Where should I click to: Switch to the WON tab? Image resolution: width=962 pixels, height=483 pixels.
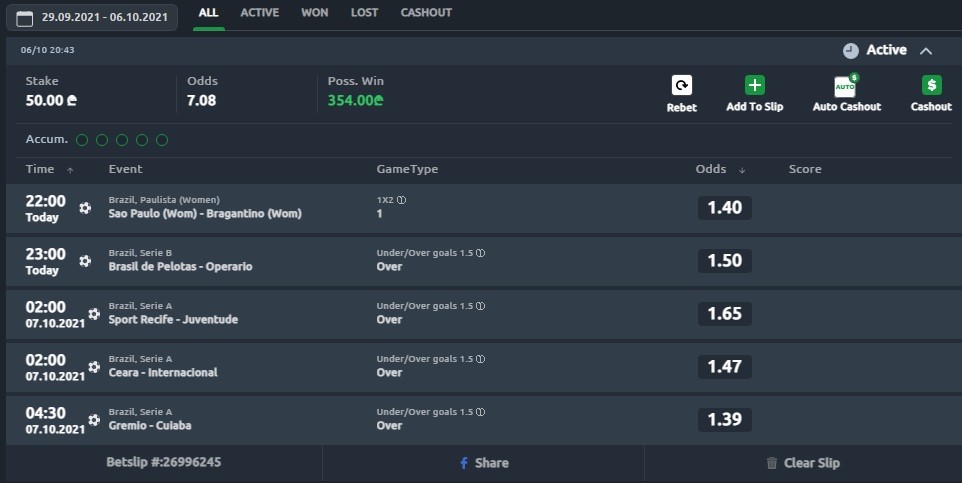[315, 12]
